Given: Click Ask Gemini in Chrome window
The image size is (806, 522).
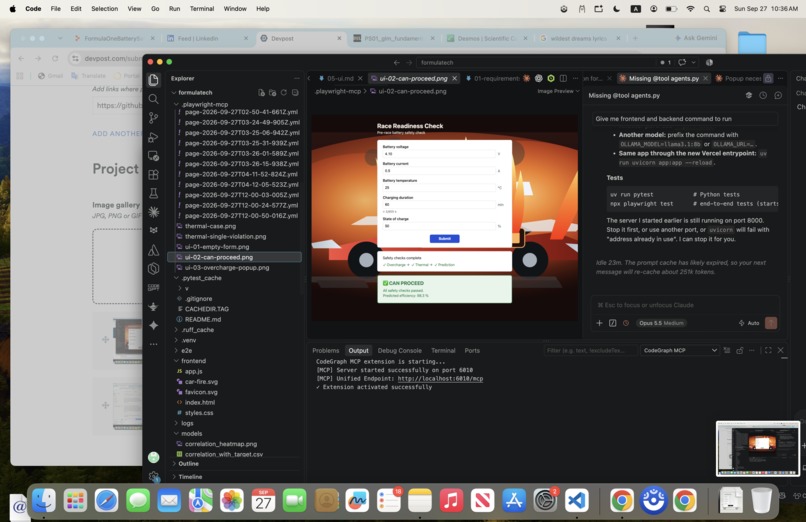Looking at the screenshot, I should point(695,38).
